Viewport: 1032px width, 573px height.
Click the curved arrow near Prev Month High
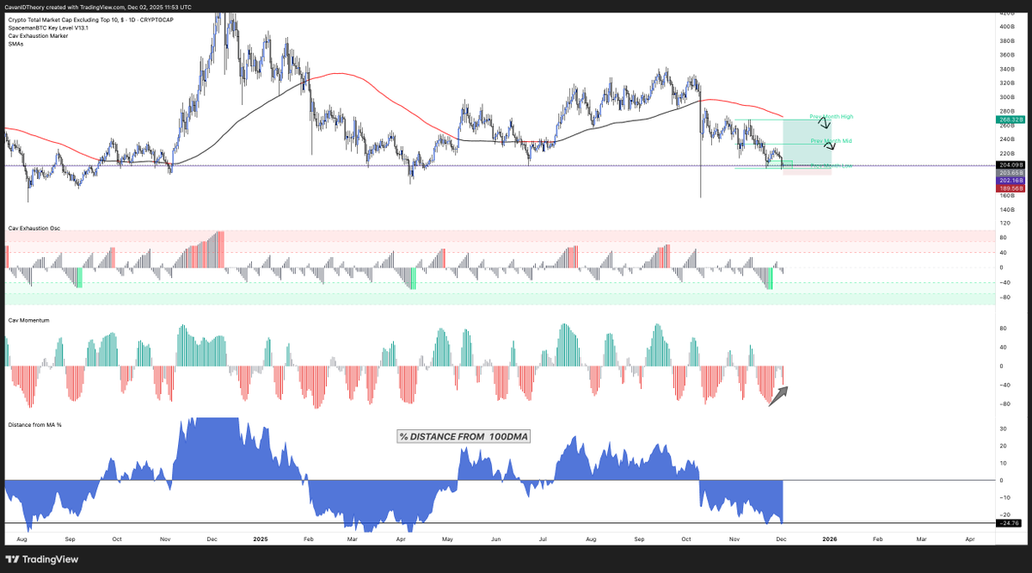(x=824, y=124)
